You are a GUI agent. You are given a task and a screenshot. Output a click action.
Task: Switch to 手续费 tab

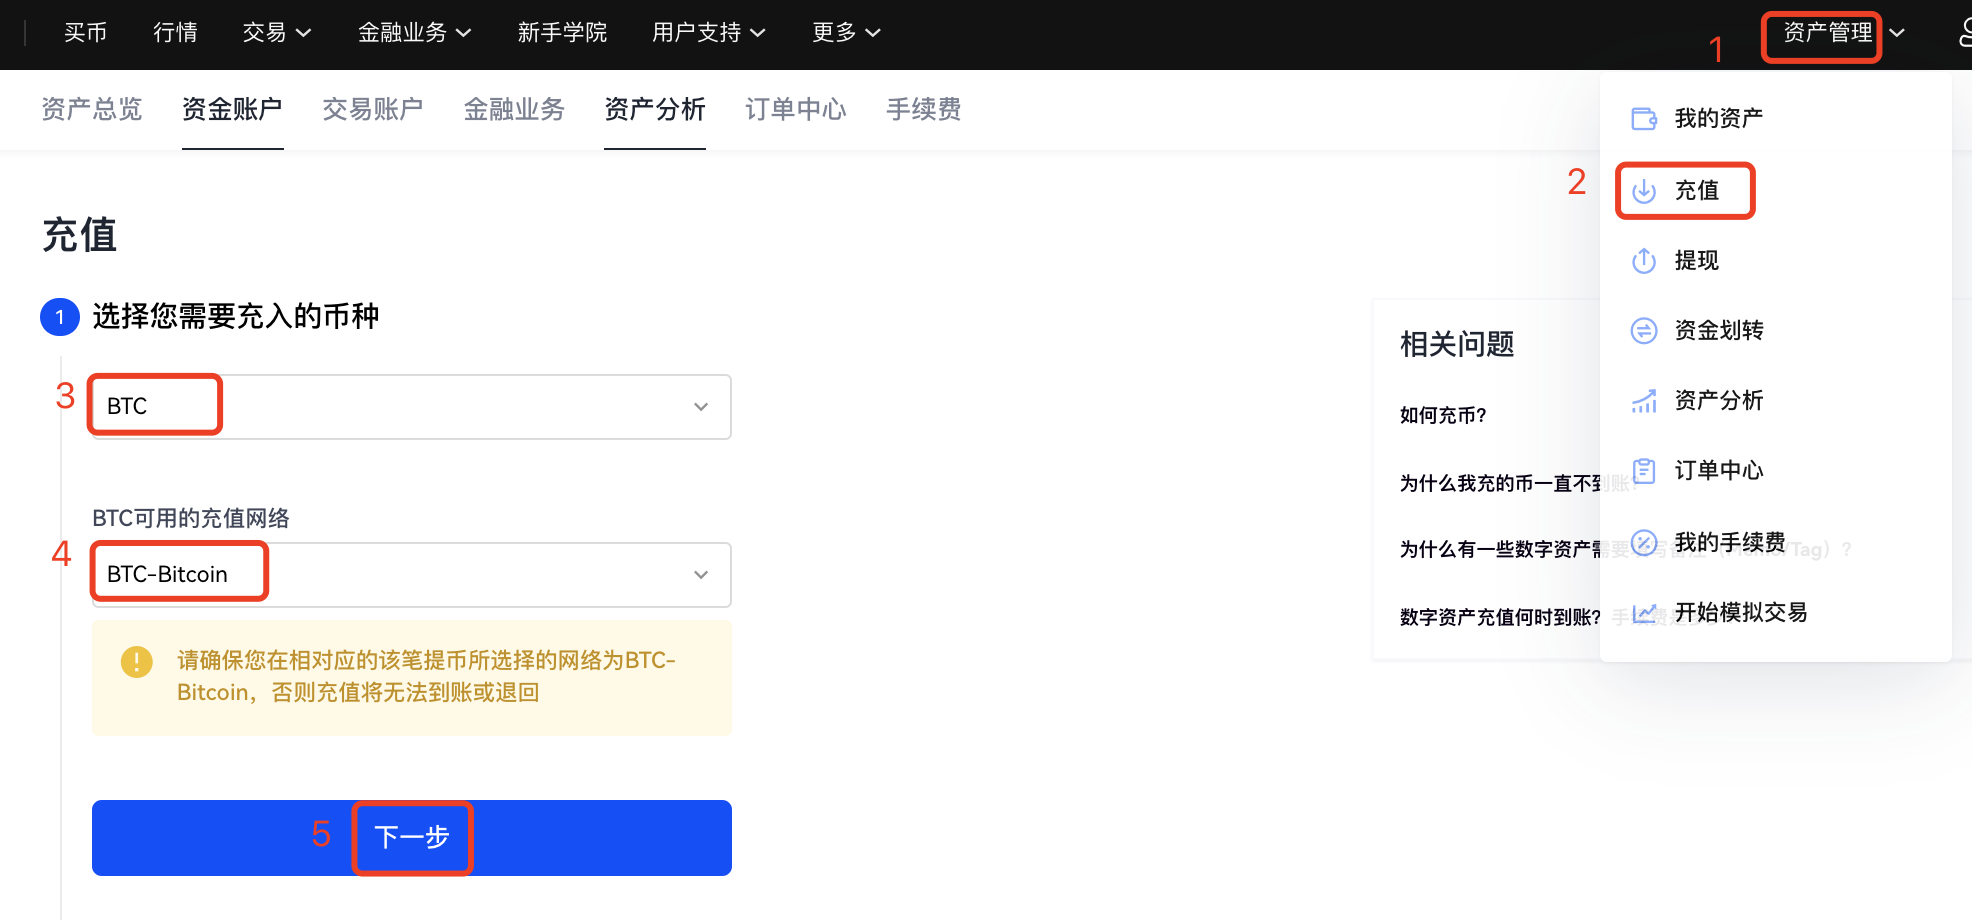(923, 109)
